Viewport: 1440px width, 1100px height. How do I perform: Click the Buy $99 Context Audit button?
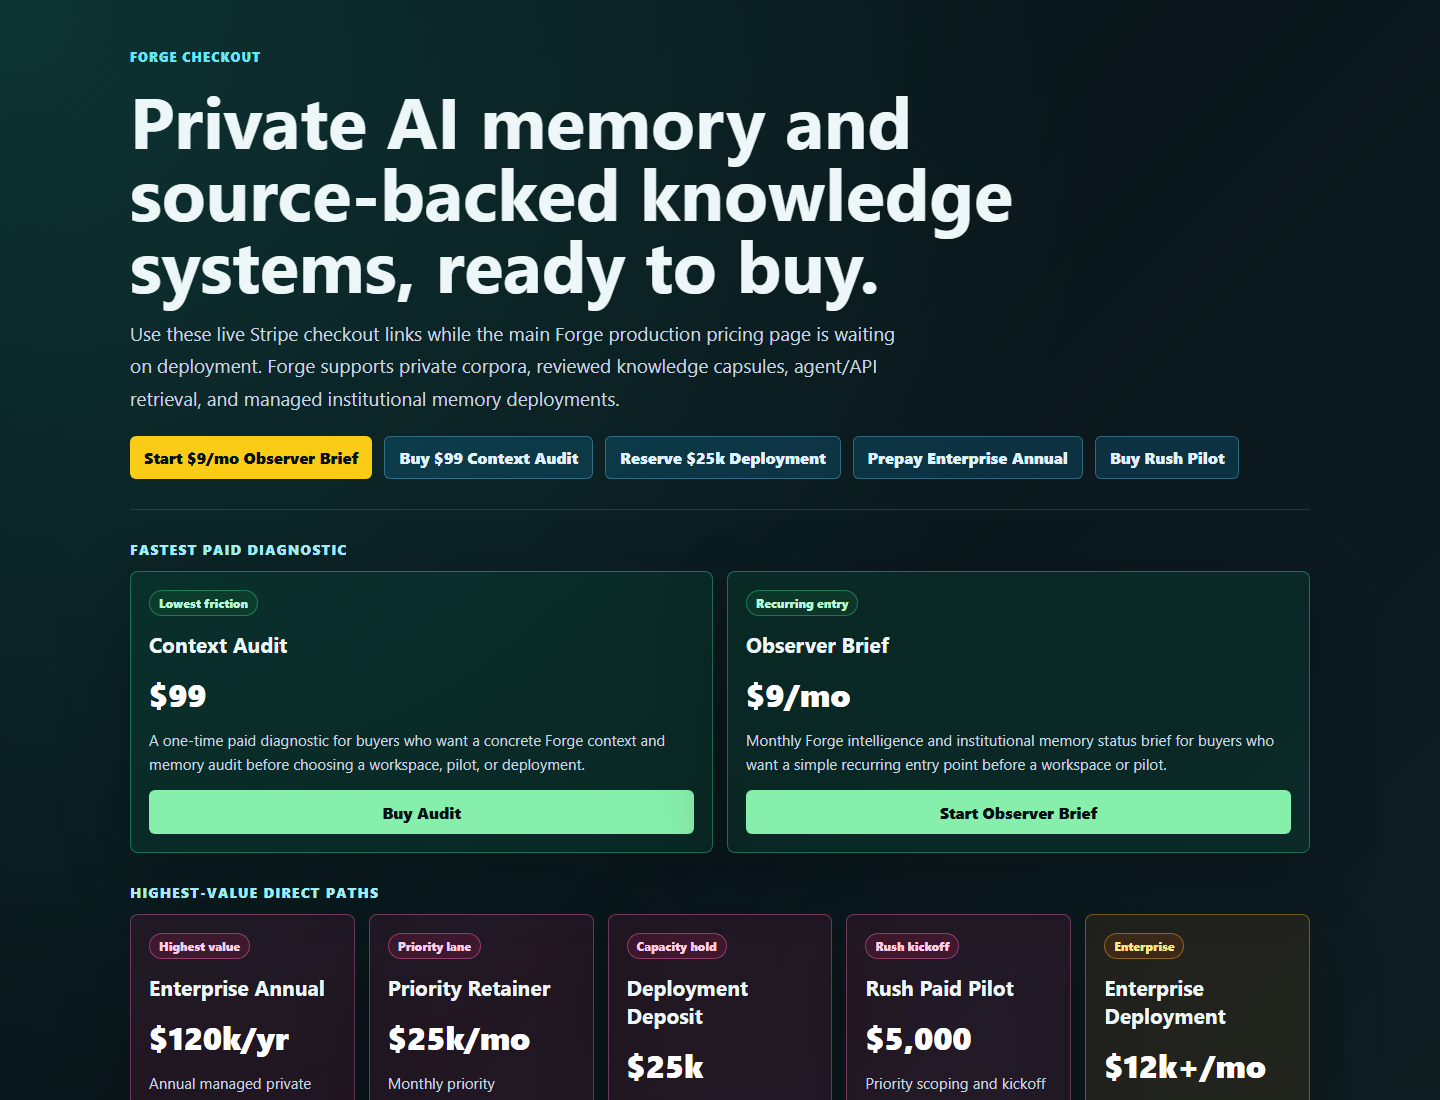tap(489, 458)
